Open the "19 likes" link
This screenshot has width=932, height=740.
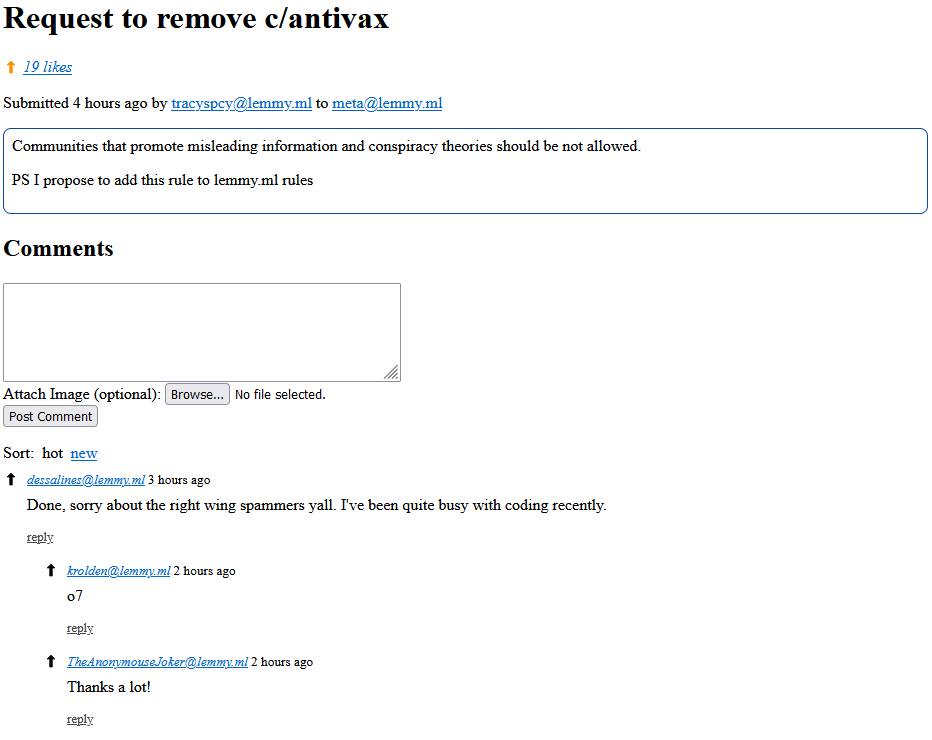[x=48, y=67]
